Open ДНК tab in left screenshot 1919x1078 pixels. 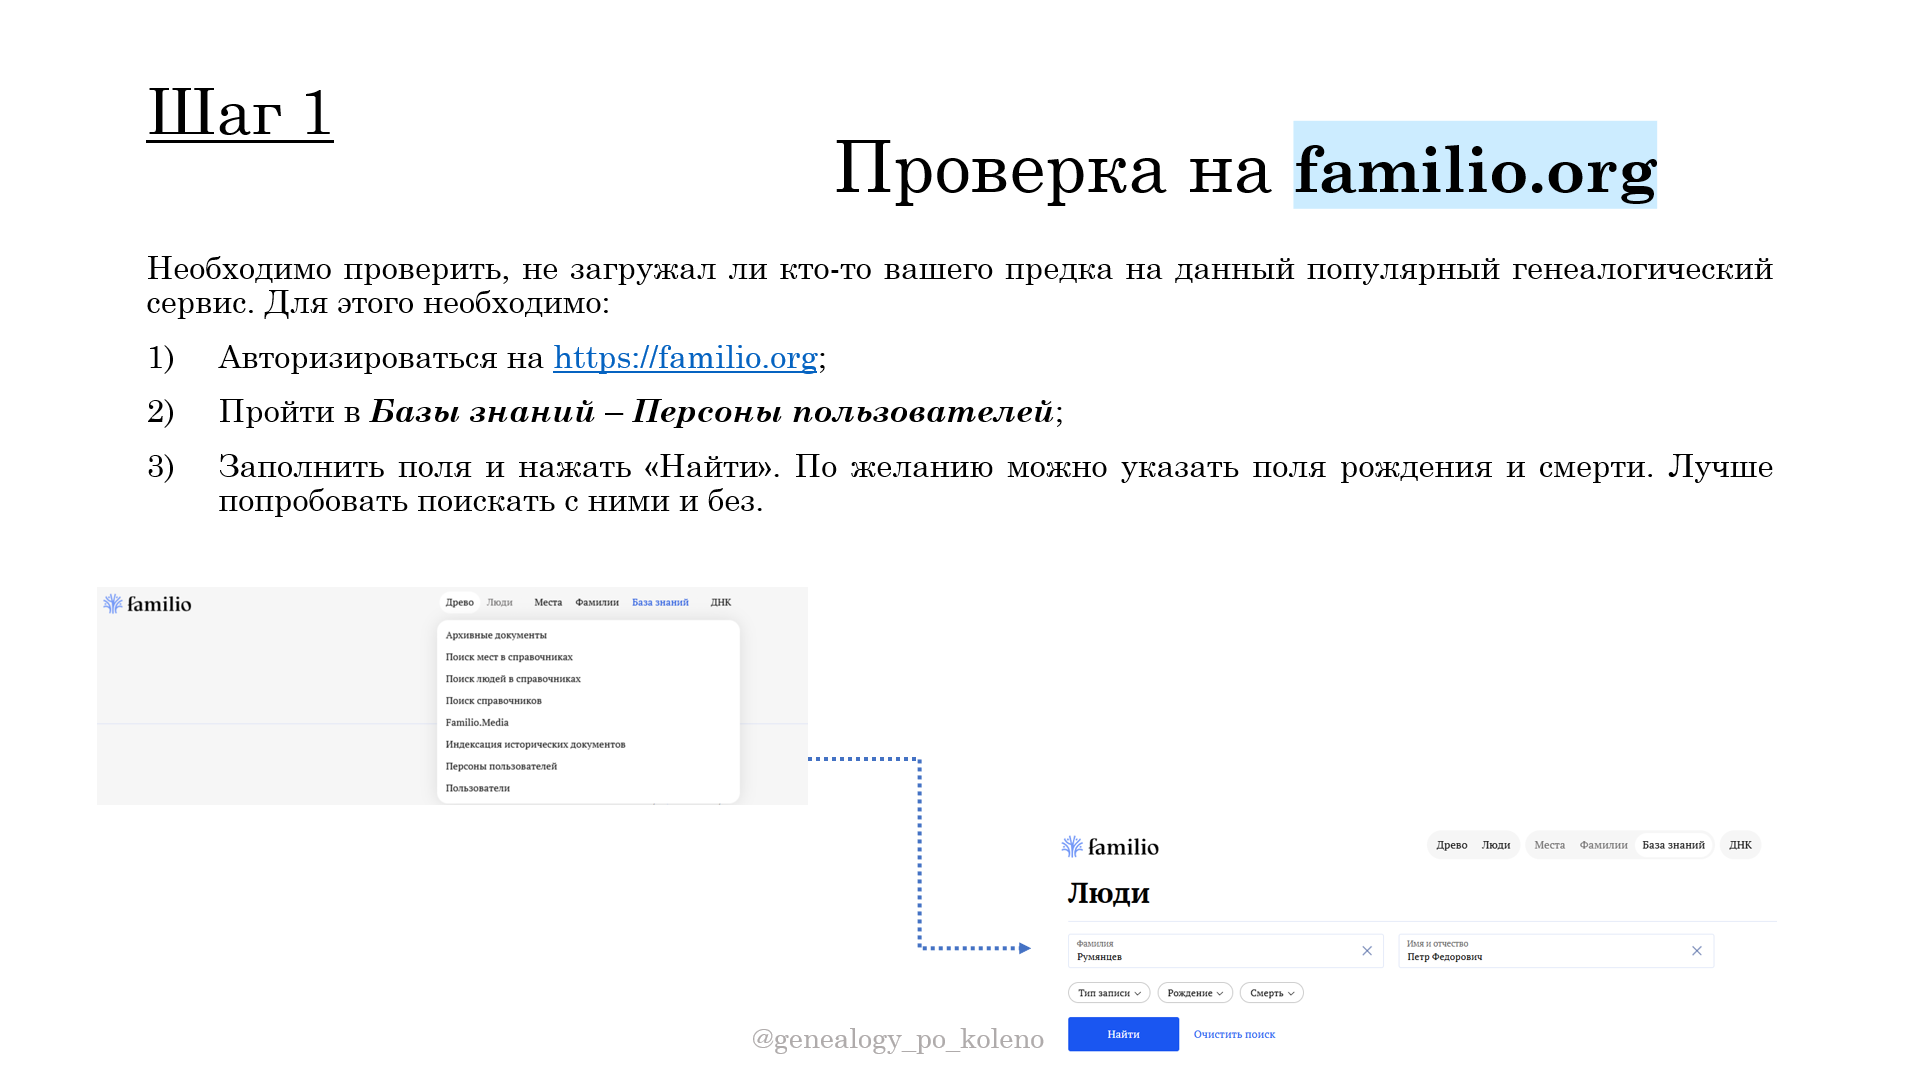pos(721,602)
